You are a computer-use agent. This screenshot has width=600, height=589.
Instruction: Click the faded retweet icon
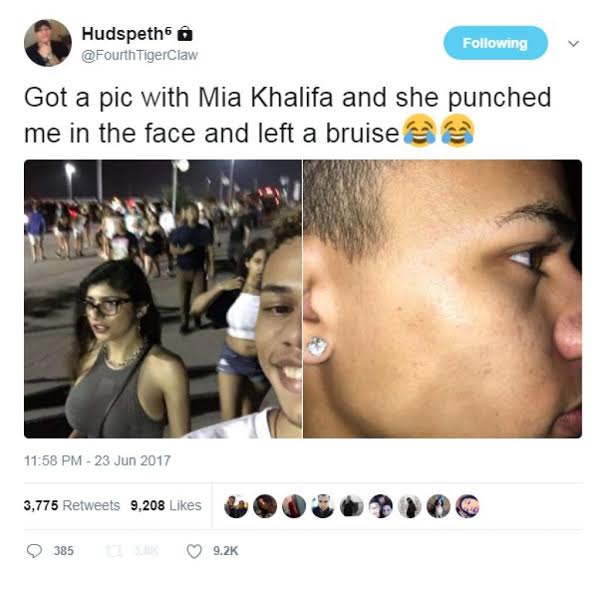pos(114,551)
